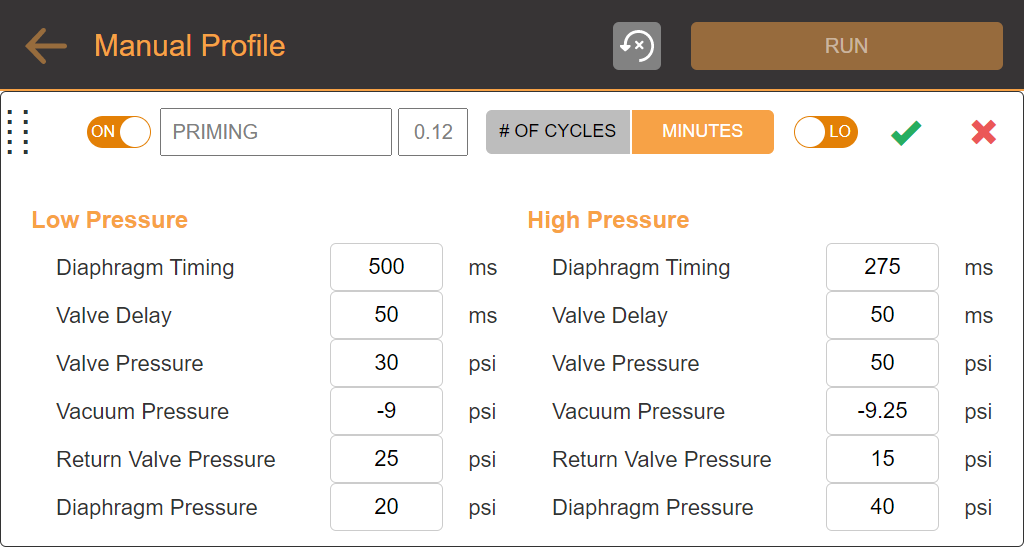Toggle the ON switch for priming step

click(x=119, y=132)
